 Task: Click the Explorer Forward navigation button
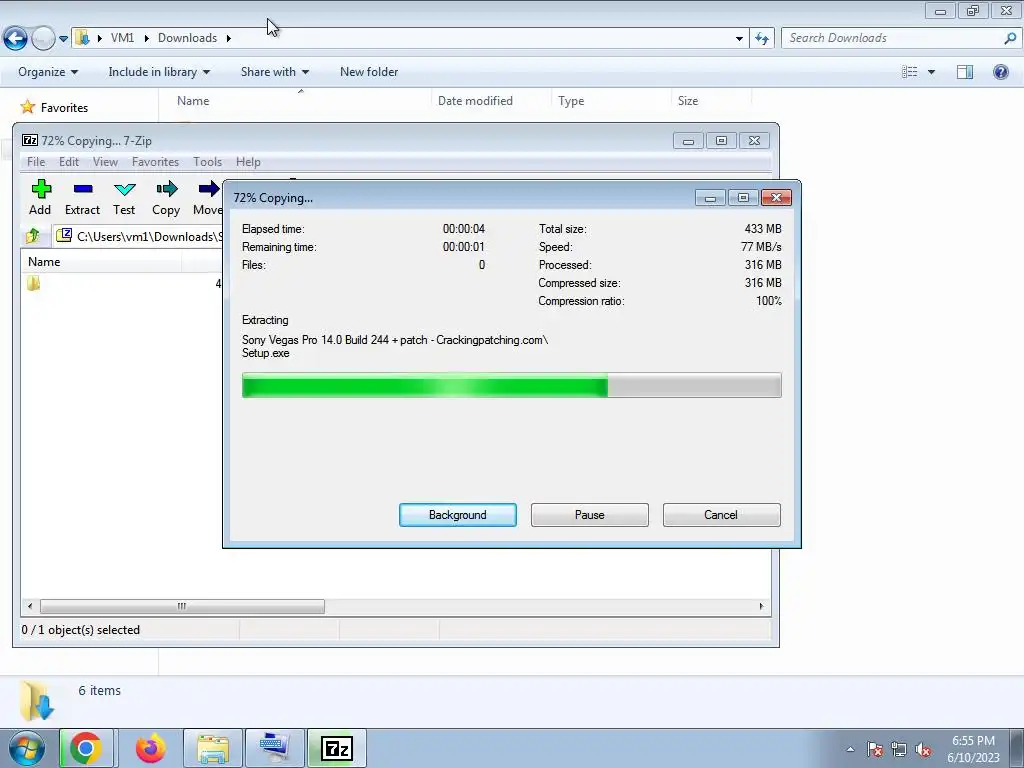click(x=42, y=38)
